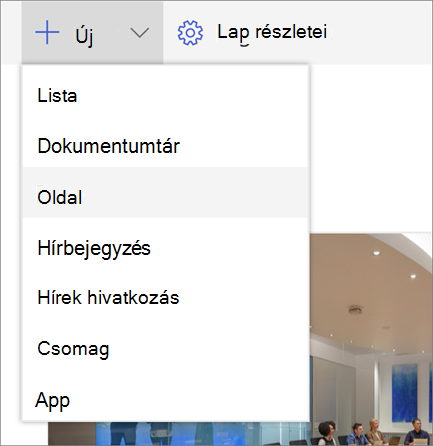Click the conference room hero image
Viewport: 433px width, 446px height.
click(371, 338)
